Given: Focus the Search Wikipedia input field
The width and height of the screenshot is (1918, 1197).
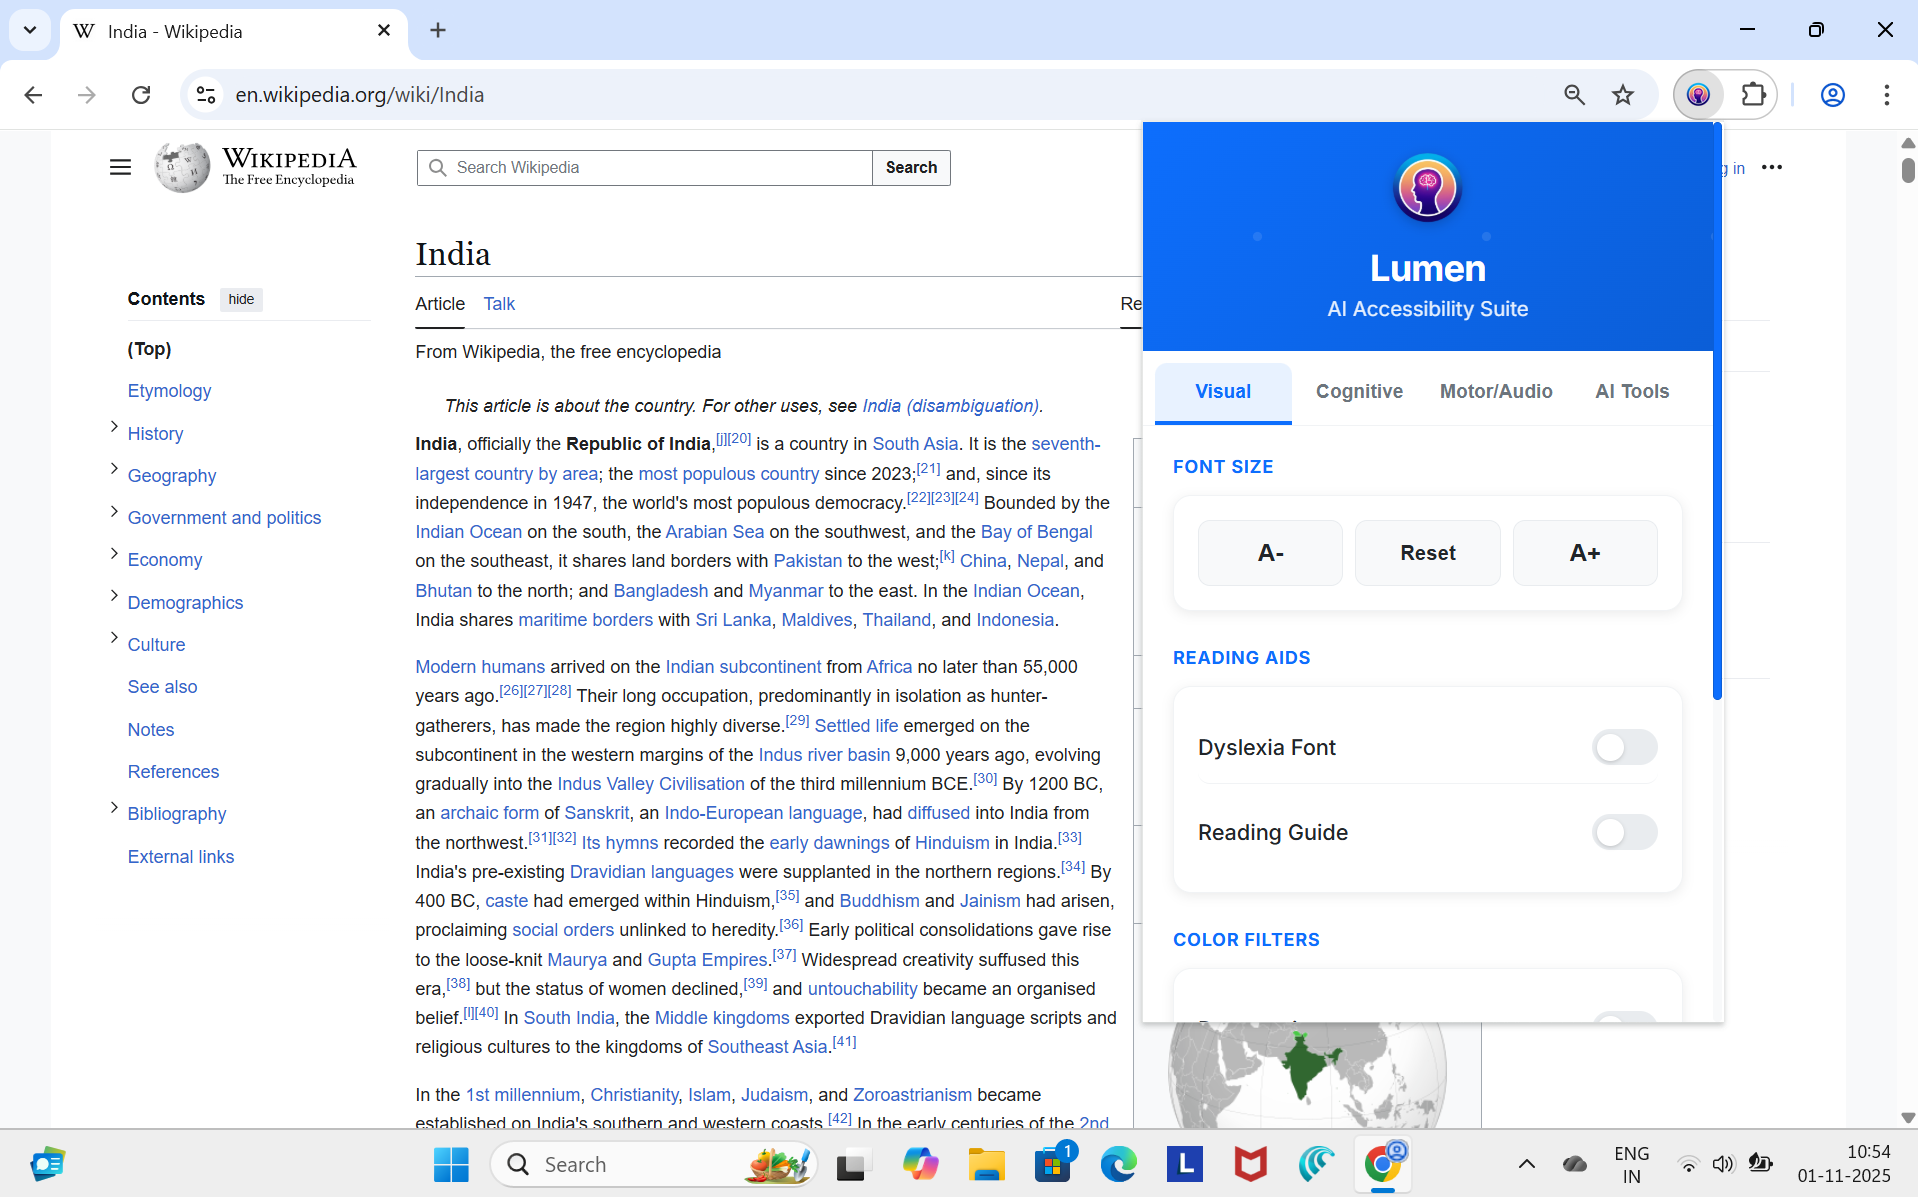Looking at the screenshot, I should click(x=645, y=168).
